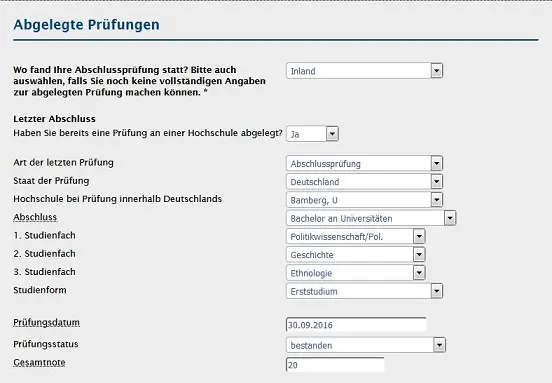552x383 pixels.
Task: Open Staat der Prüfung dropdown showing Deutschland
Action: tap(364, 182)
